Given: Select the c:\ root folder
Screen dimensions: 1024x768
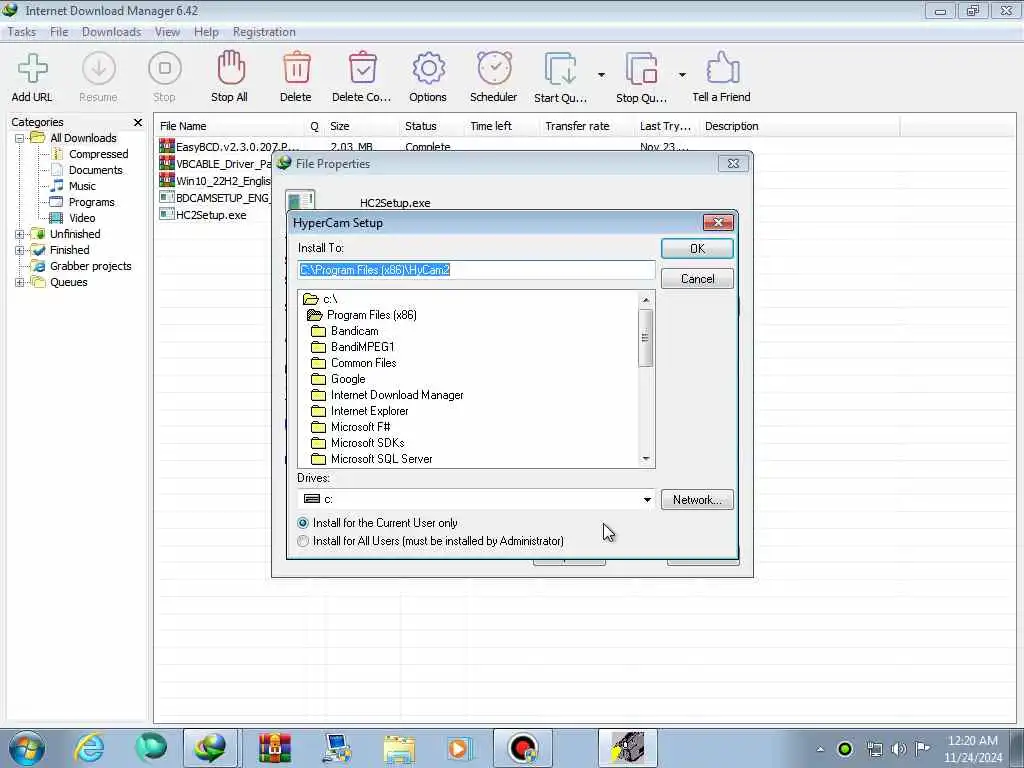Looking at the screenshot, I should click(321, 299).
